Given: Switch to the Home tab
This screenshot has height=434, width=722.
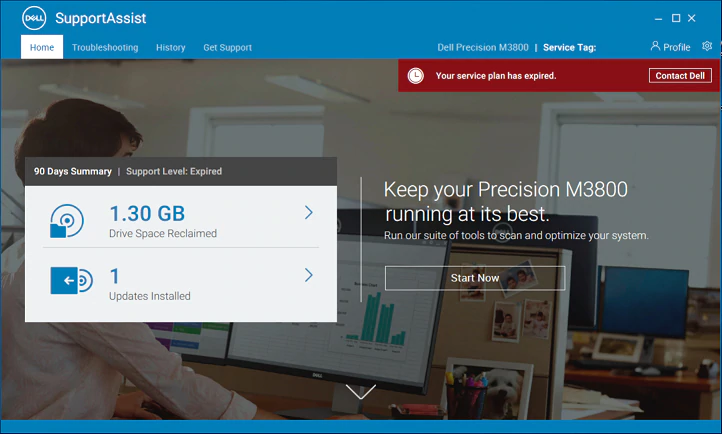Looking at the screenshot, I should (x=42, y=47).
